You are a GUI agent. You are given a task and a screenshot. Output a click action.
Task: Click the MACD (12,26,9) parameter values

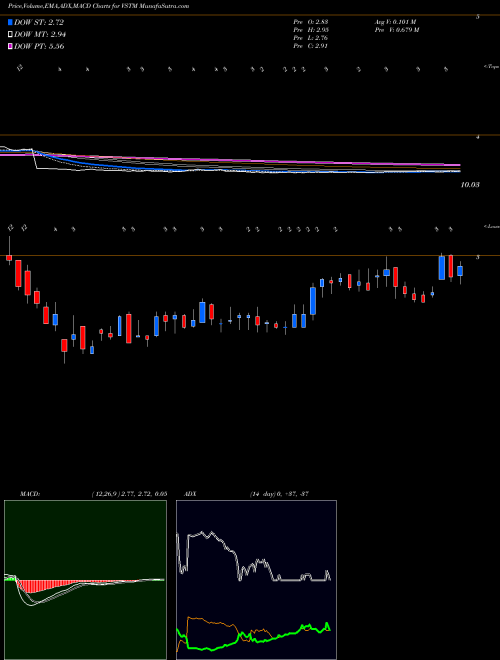129,494
